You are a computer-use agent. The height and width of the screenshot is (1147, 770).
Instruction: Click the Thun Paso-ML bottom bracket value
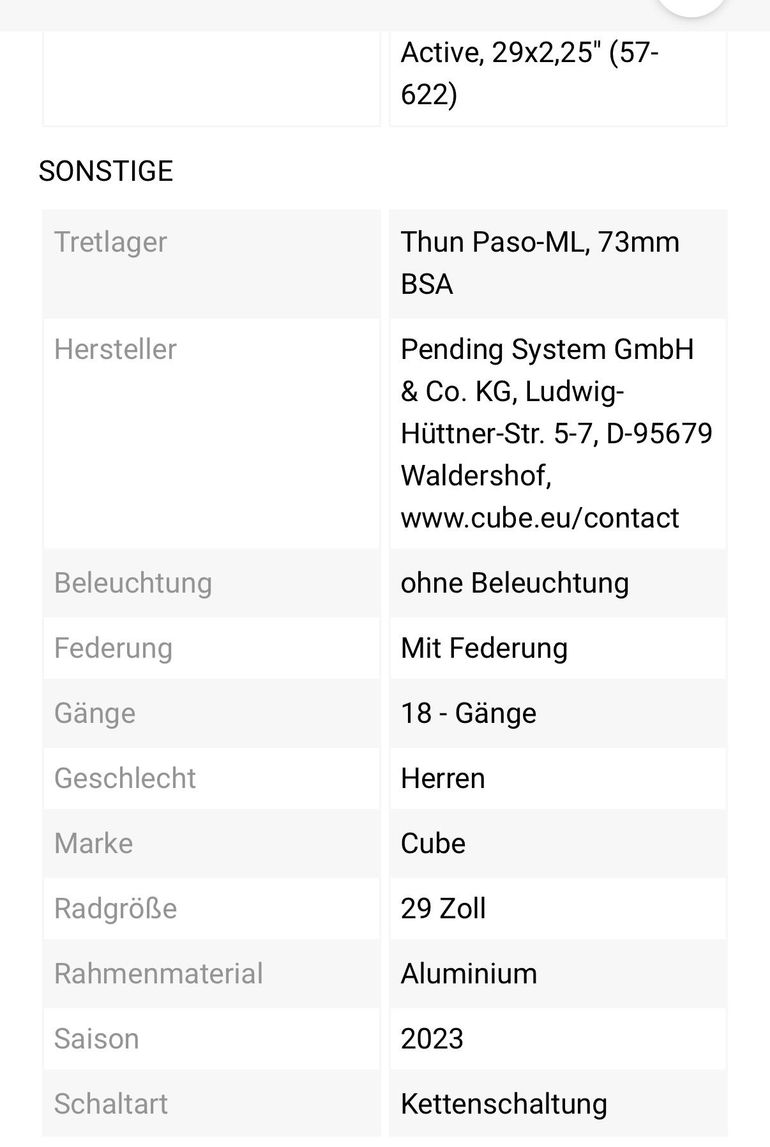[x=540, y=262]
